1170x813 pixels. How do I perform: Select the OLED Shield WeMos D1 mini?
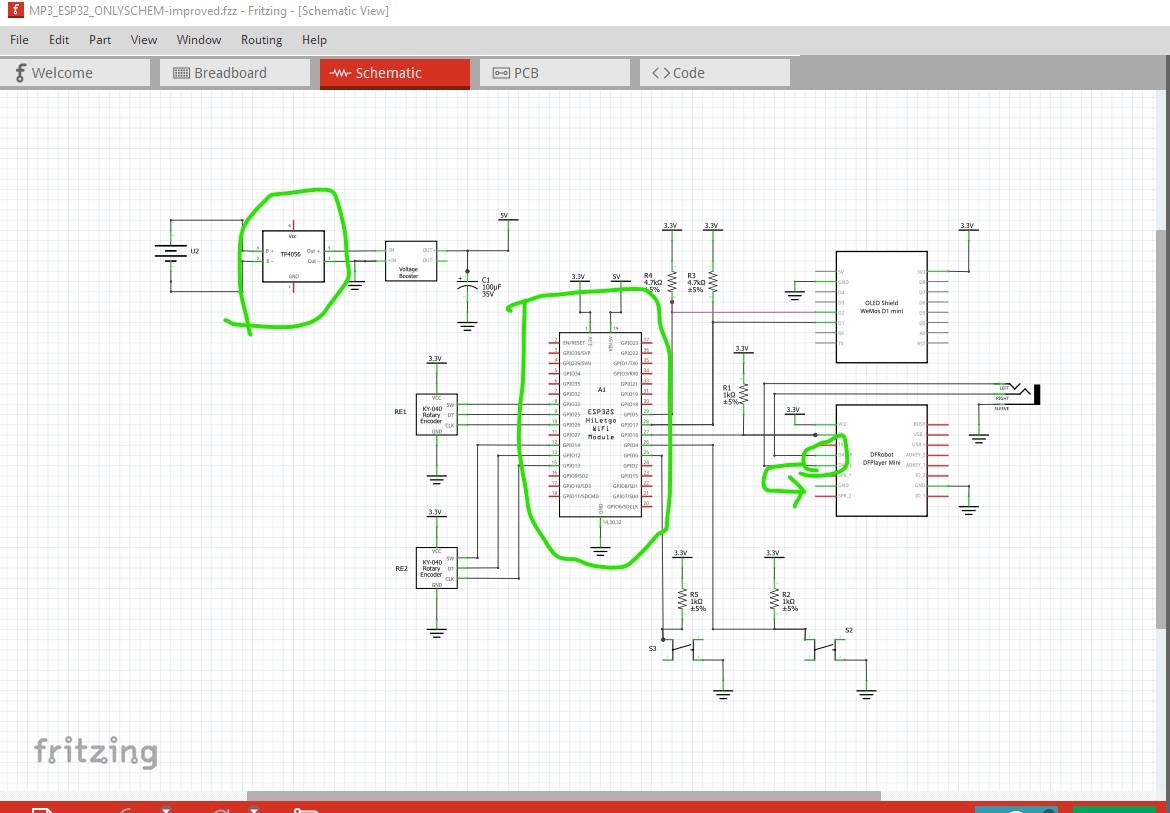coord(881,307)
